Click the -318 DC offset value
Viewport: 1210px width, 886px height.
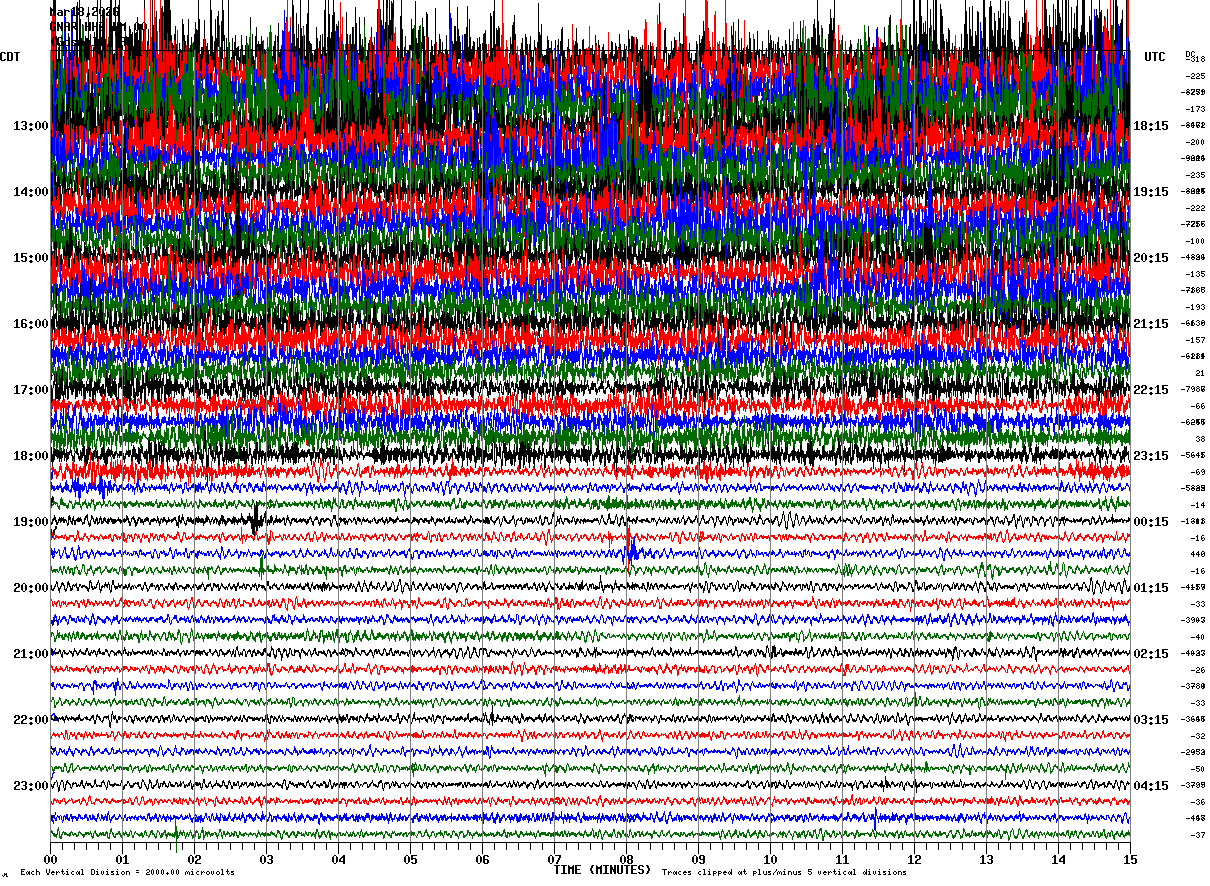(x=1197, y=60)
